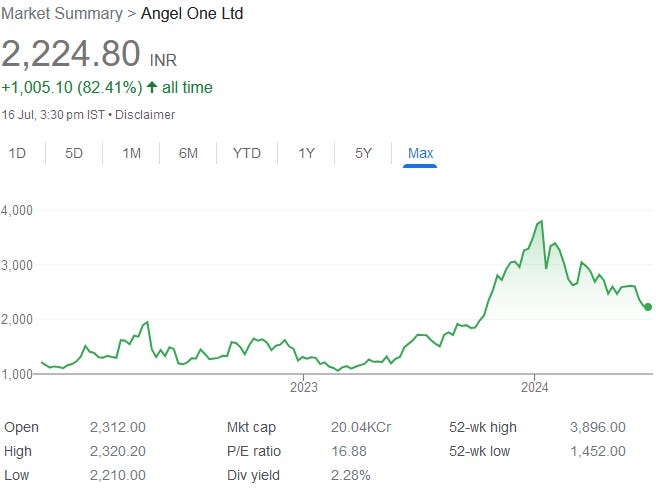Viewport: 656px width, 488px height.
Task: Click the 52-wk low value 1,452.00
Action: pyautogui.click(x=598, y=451)
